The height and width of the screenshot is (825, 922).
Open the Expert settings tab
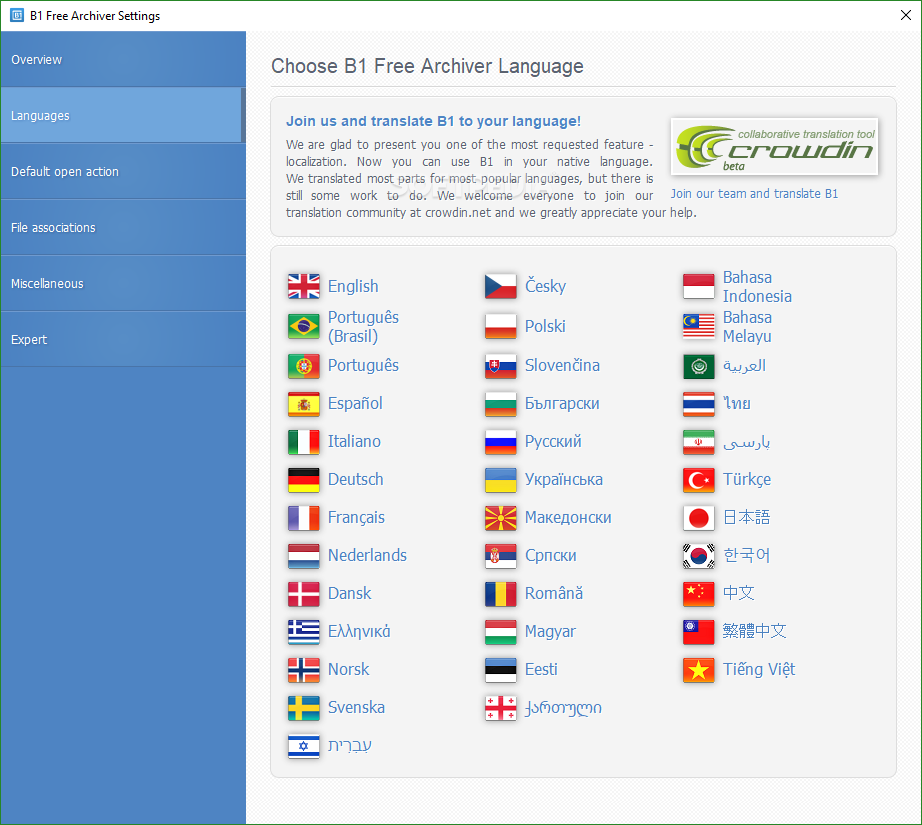(x=123, y=339)
